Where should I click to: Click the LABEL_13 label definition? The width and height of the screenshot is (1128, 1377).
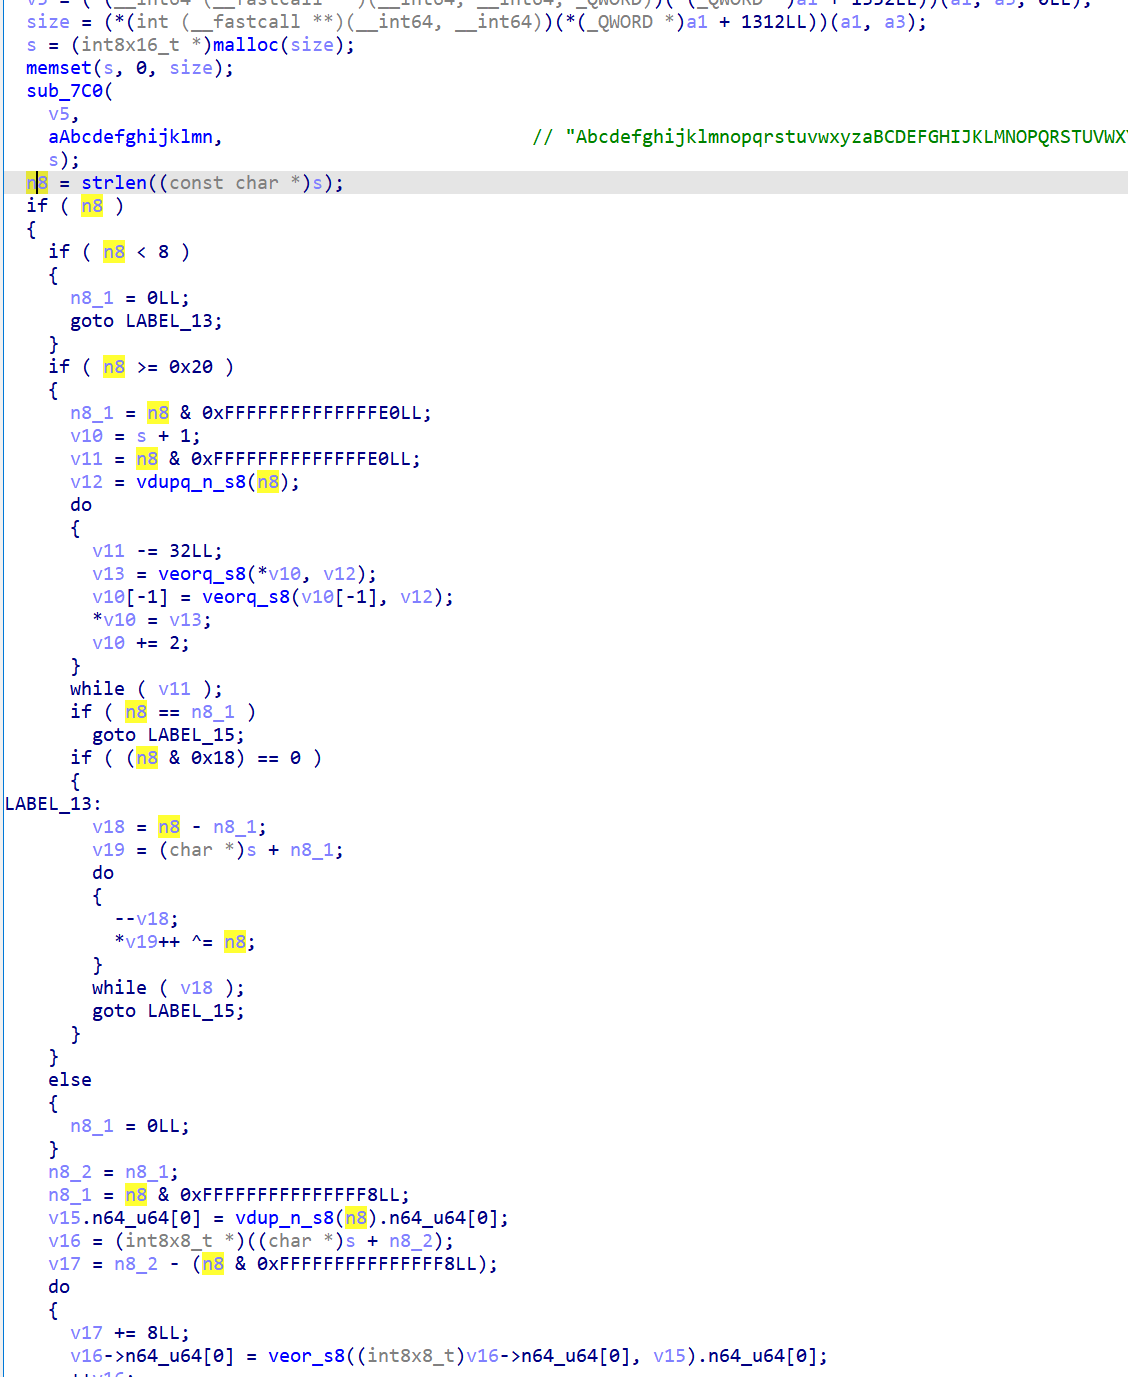click(46, 803)
